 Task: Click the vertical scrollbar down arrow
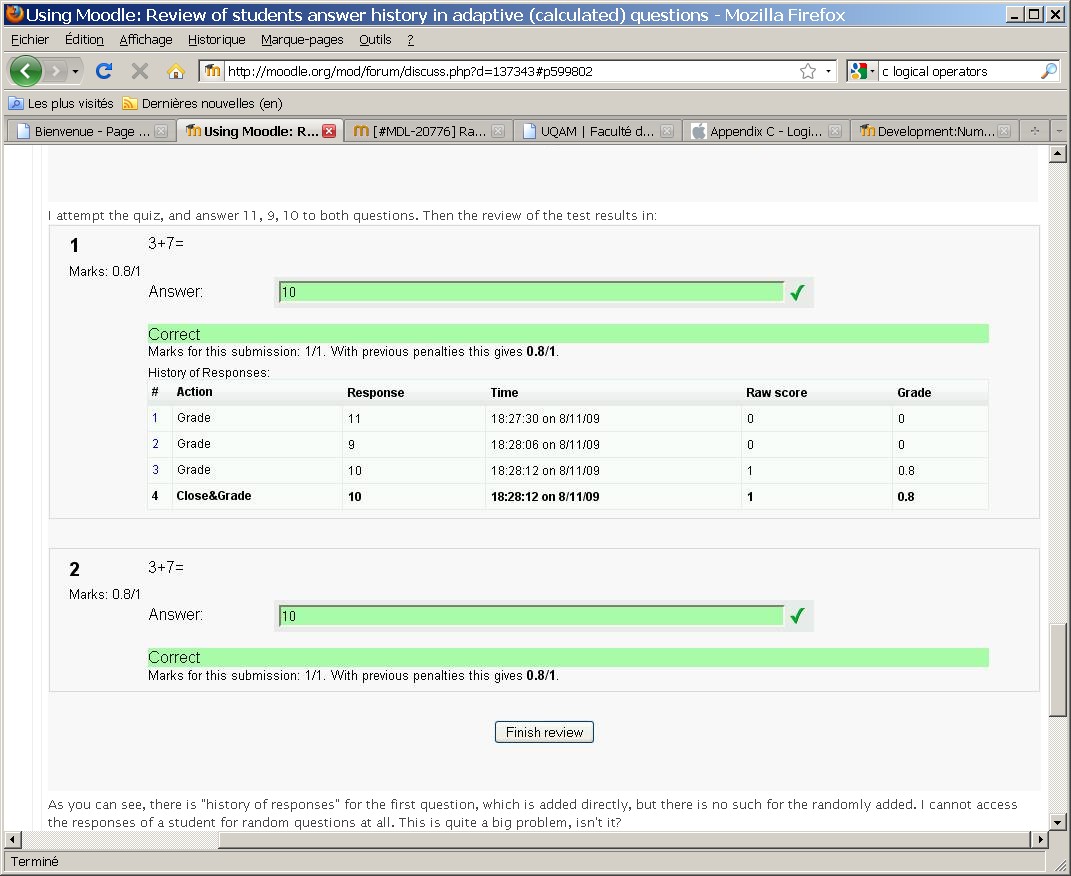[1057, 822]
